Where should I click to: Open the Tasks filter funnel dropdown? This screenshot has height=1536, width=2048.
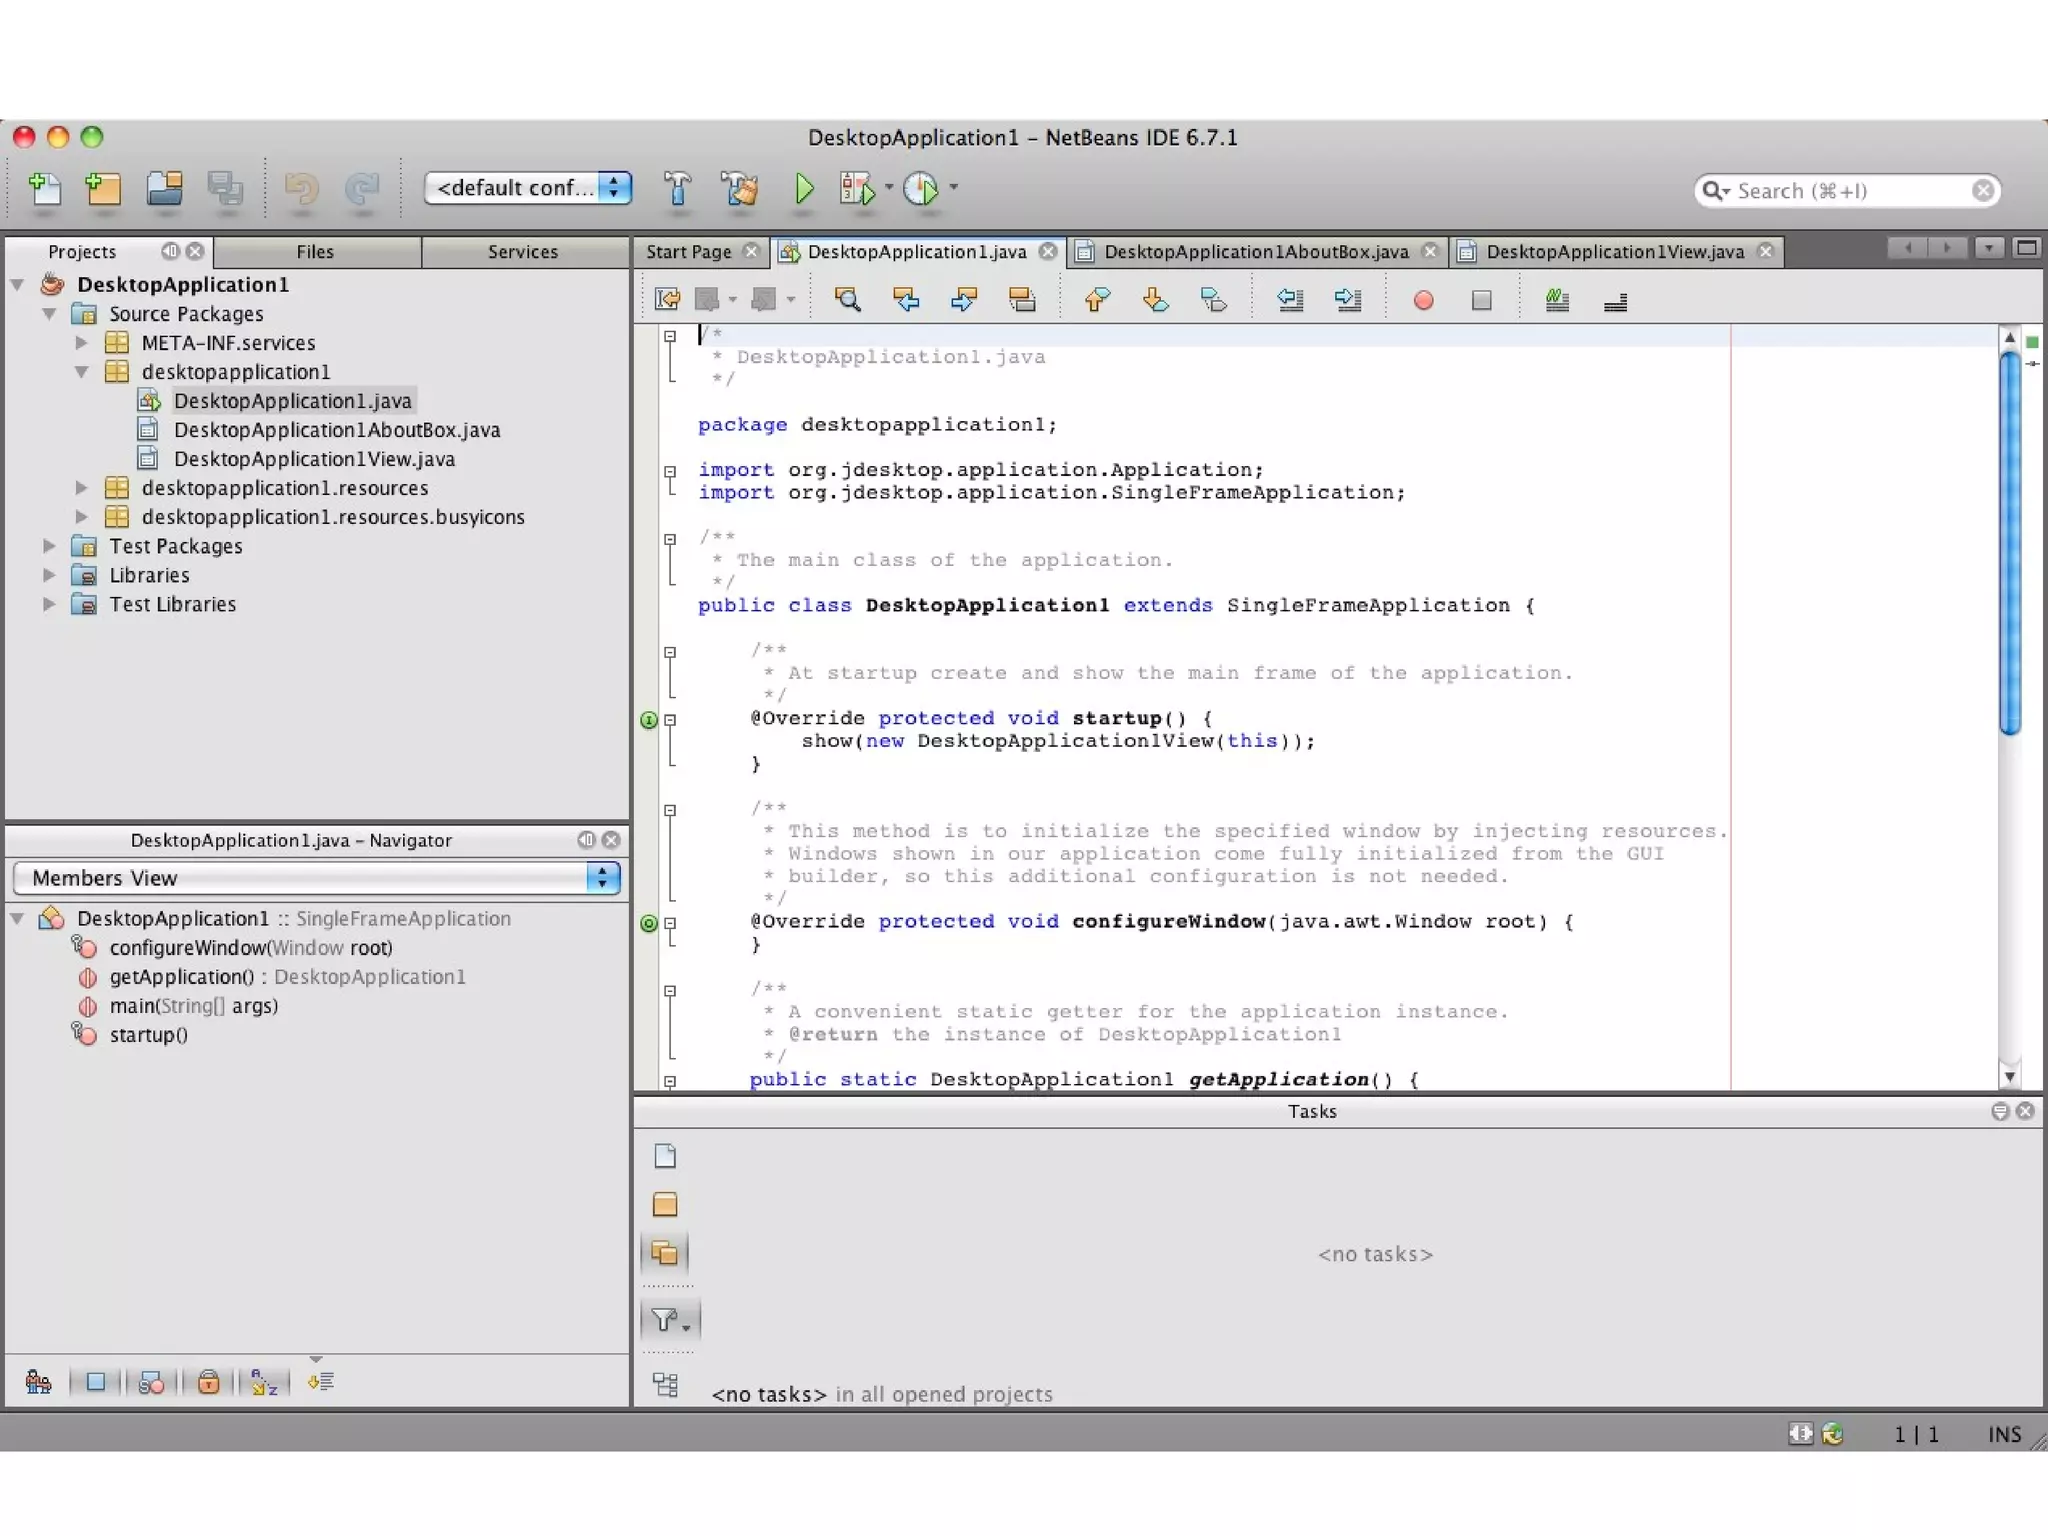point(670,1321)
